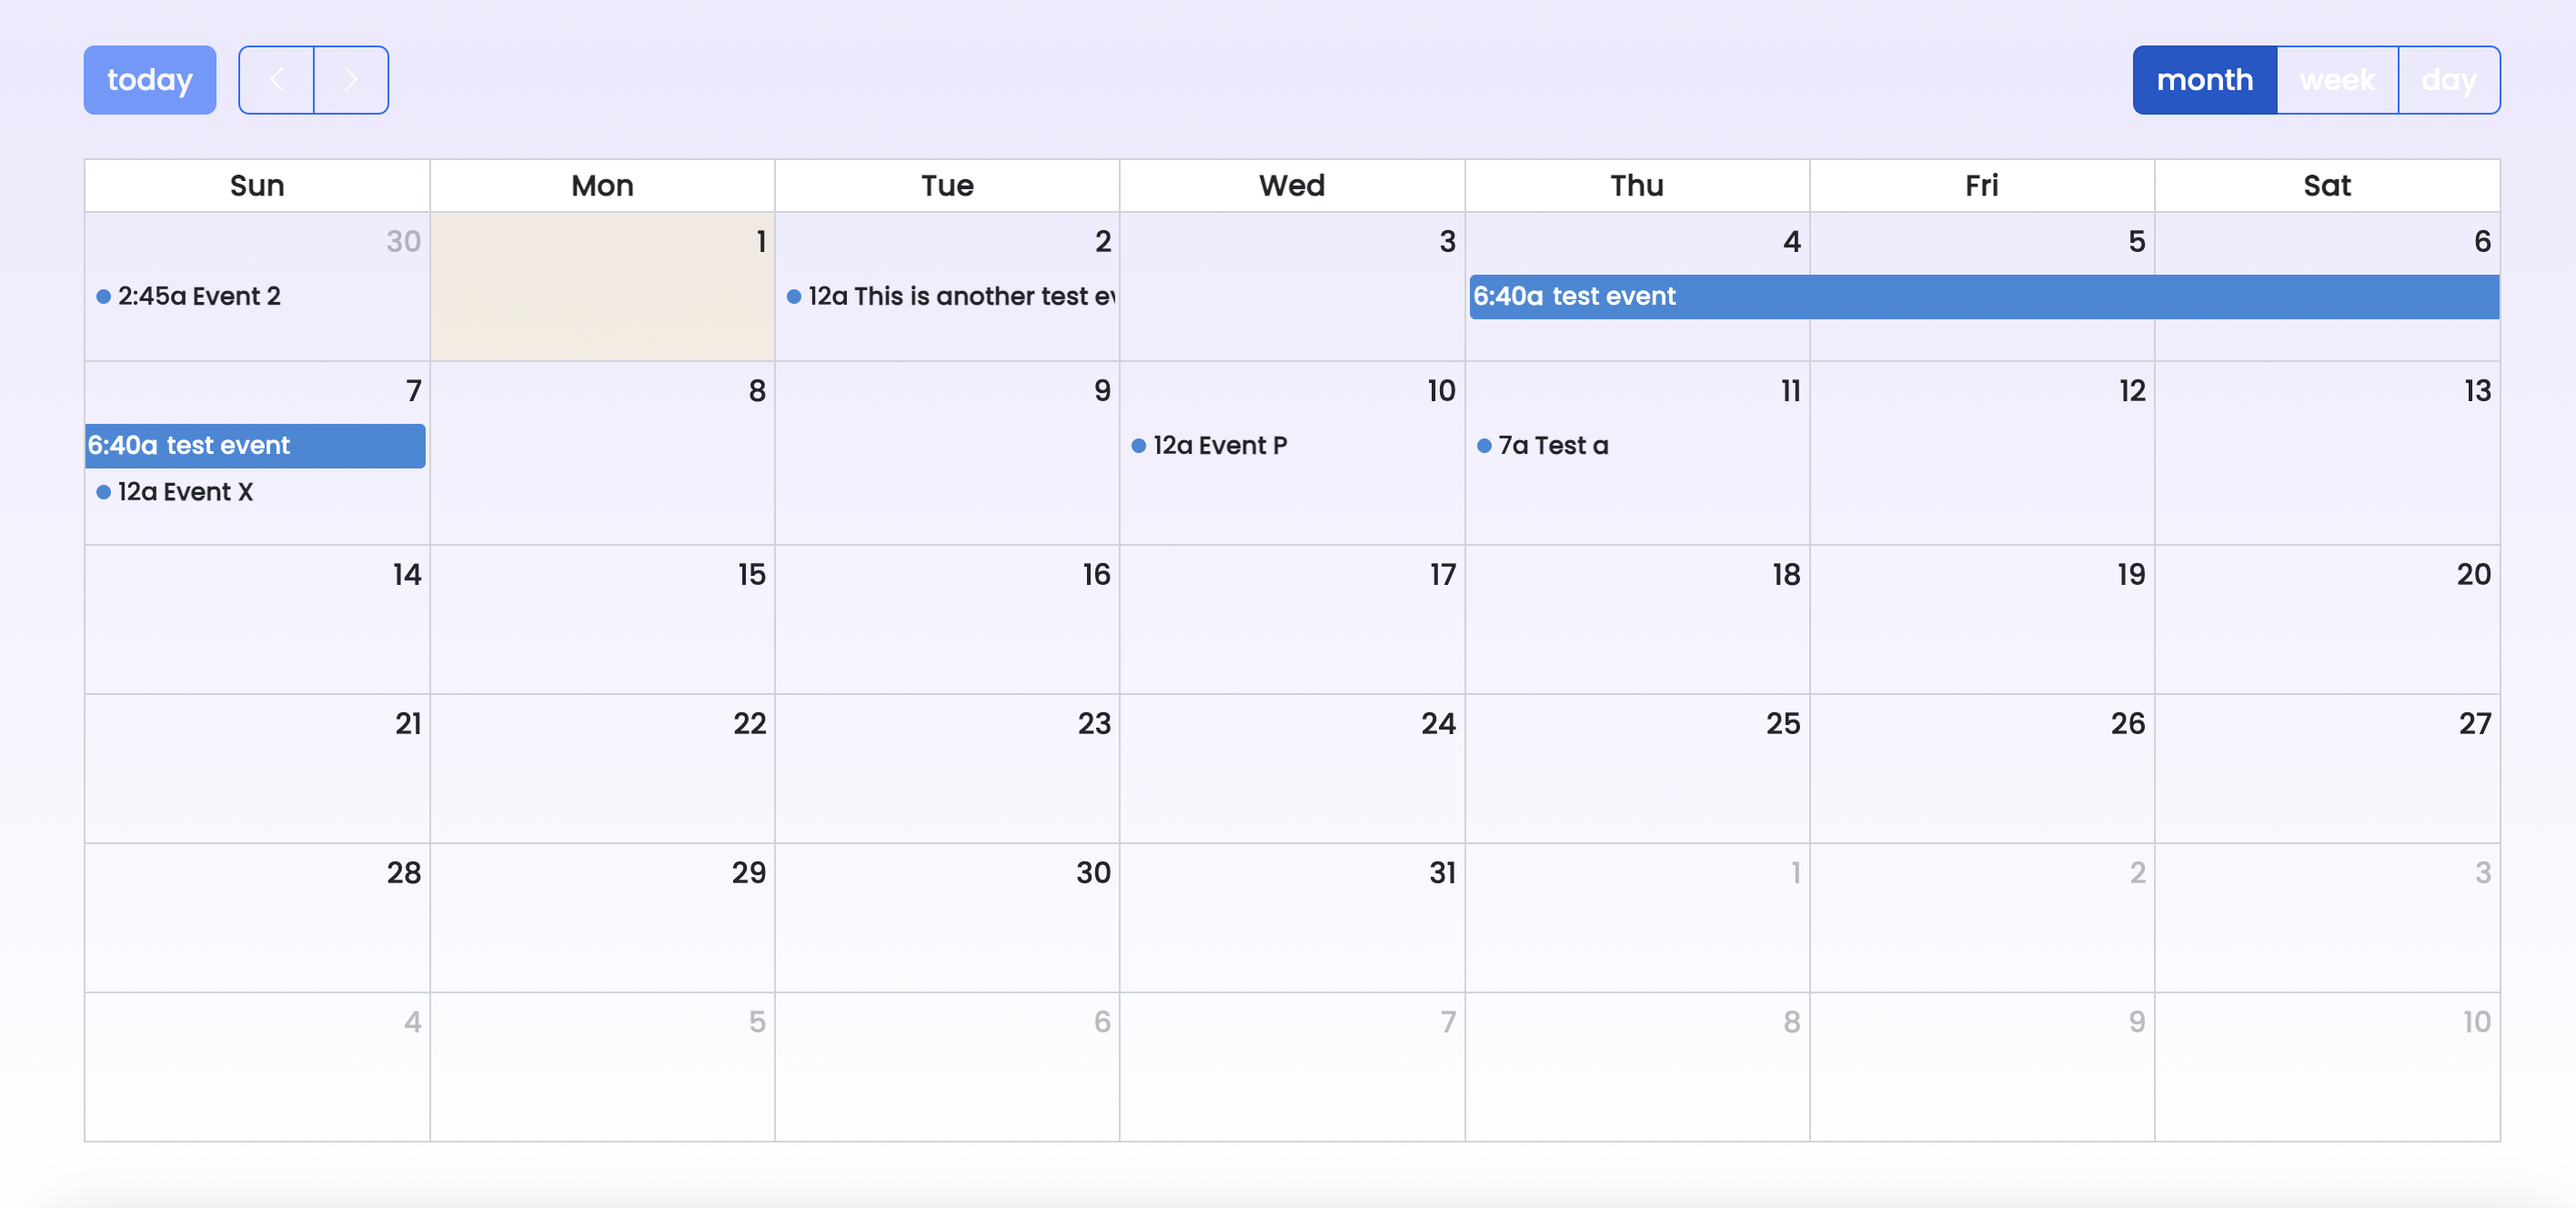Click the Wed column header
The height and width of the screenshot is (1208, 2576).
pos(1292,186)
